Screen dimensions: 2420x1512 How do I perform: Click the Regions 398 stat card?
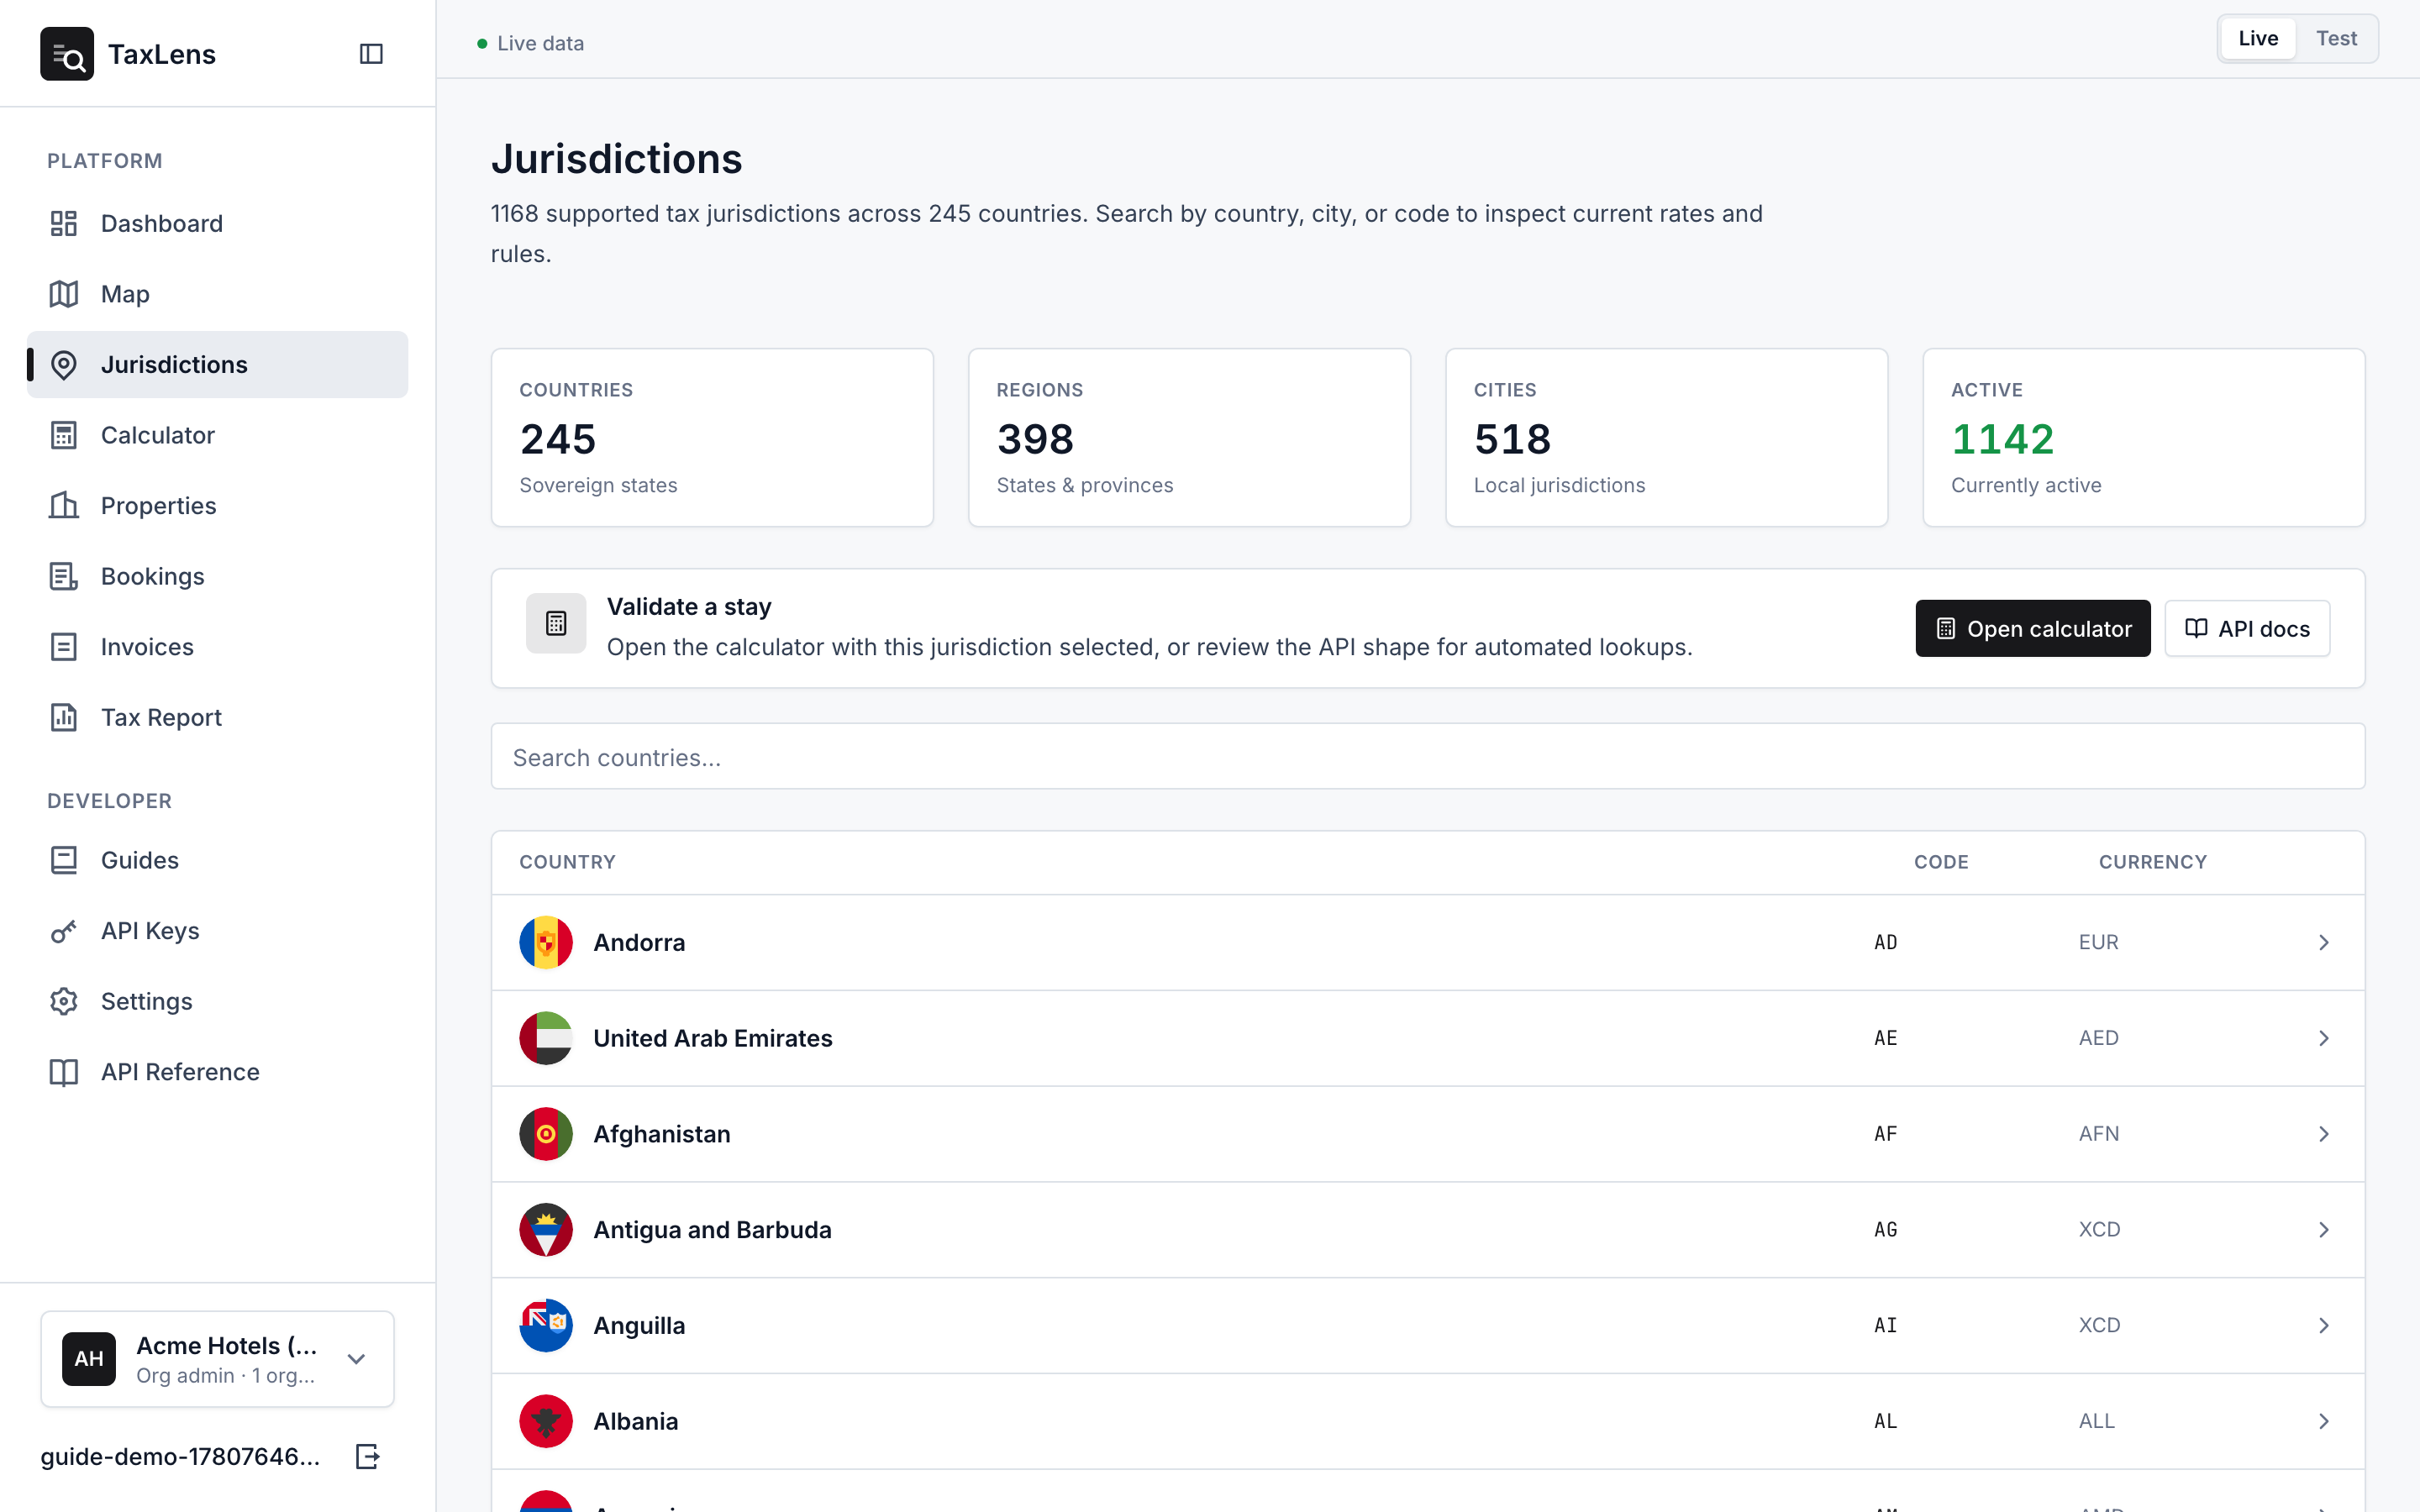click(1189, 437)
